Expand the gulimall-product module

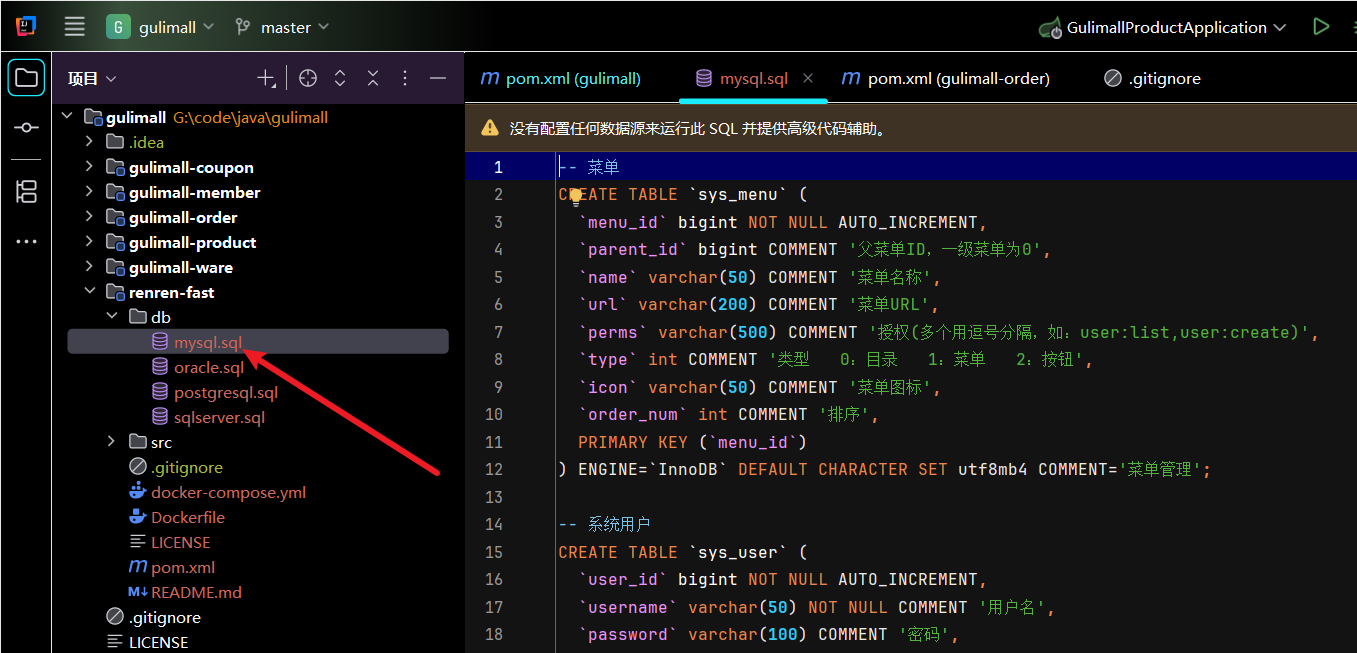[x=89, y=242]
